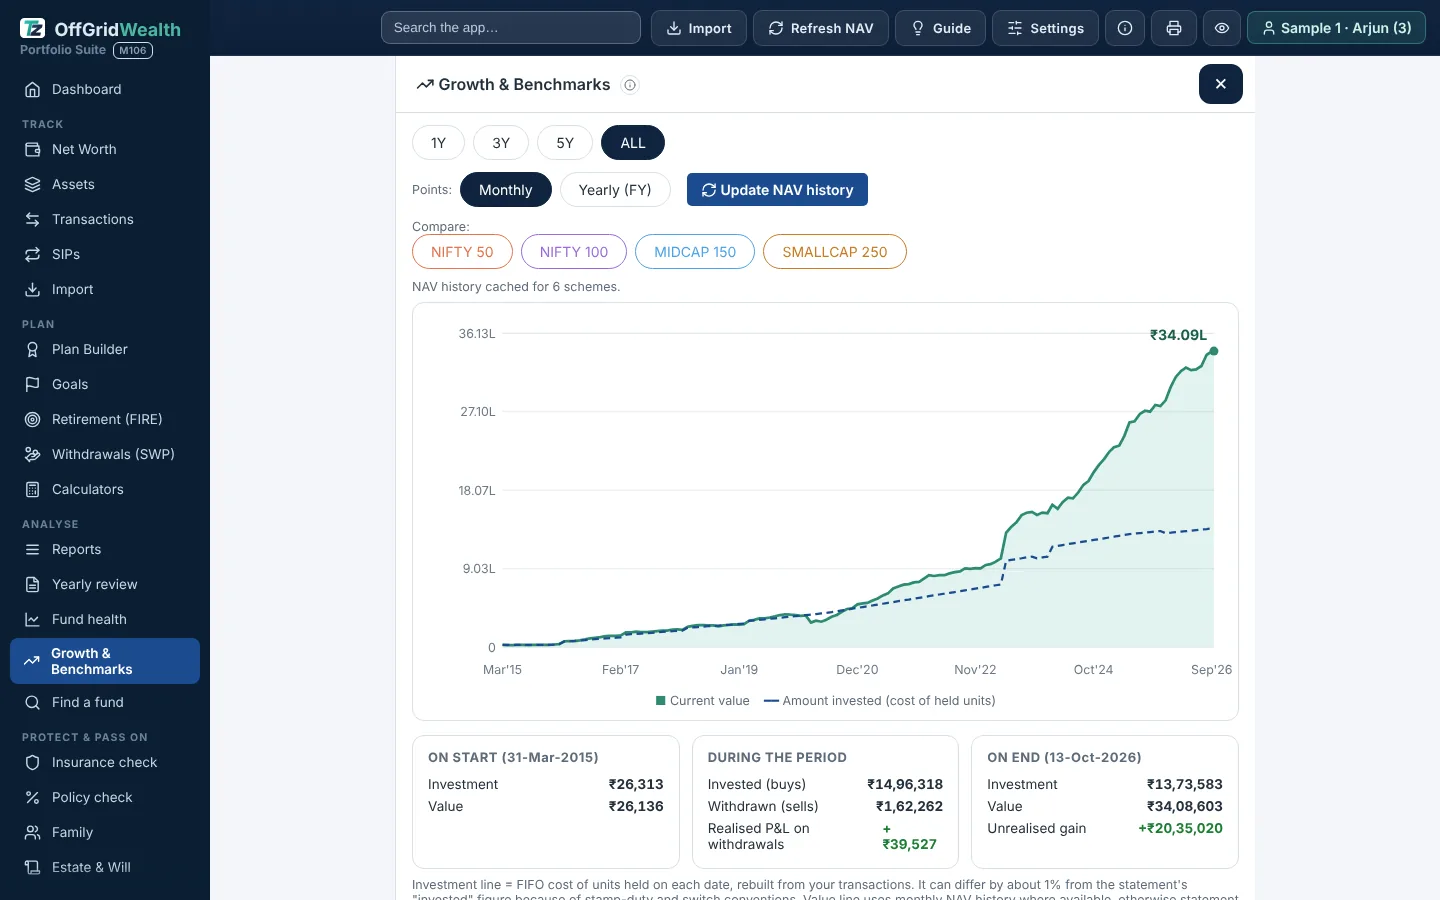Open Calculators section
The image size is (1440, 900).
tap(105, 489)
